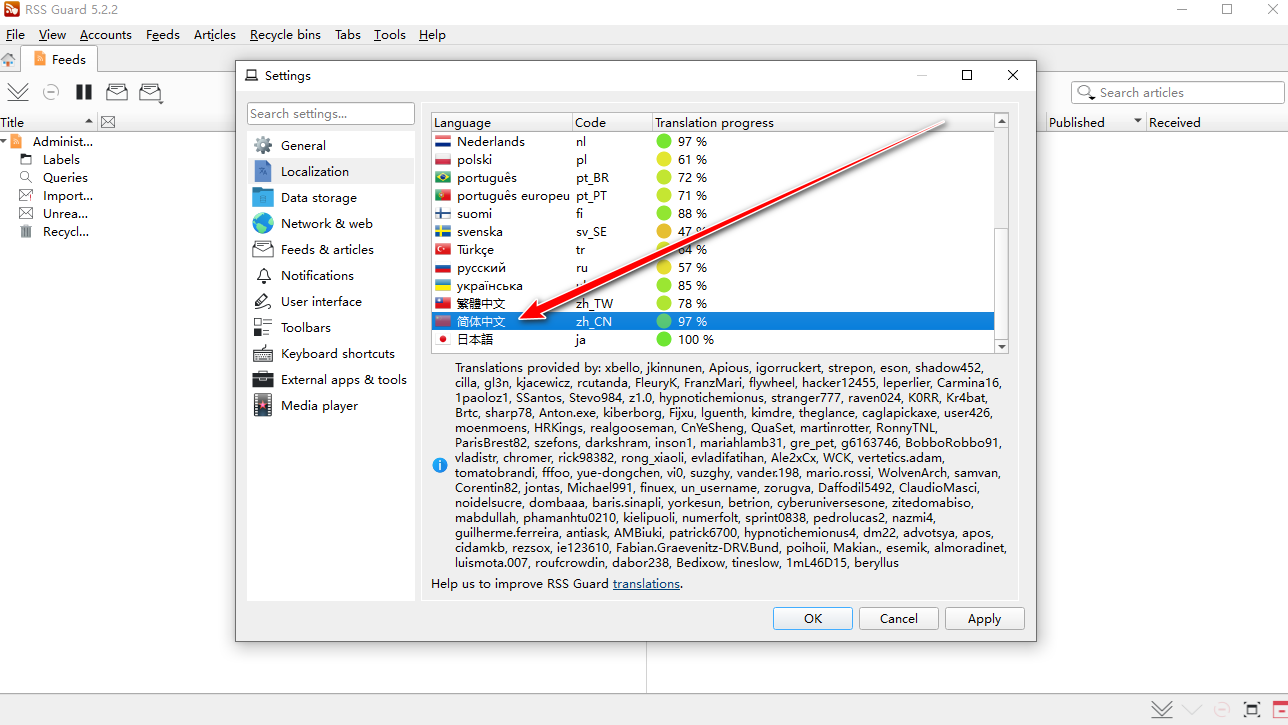Open the envelope icon with the dropdown arrow
This screenshot has height=725, width=1288.
click(x=150, y=92)
